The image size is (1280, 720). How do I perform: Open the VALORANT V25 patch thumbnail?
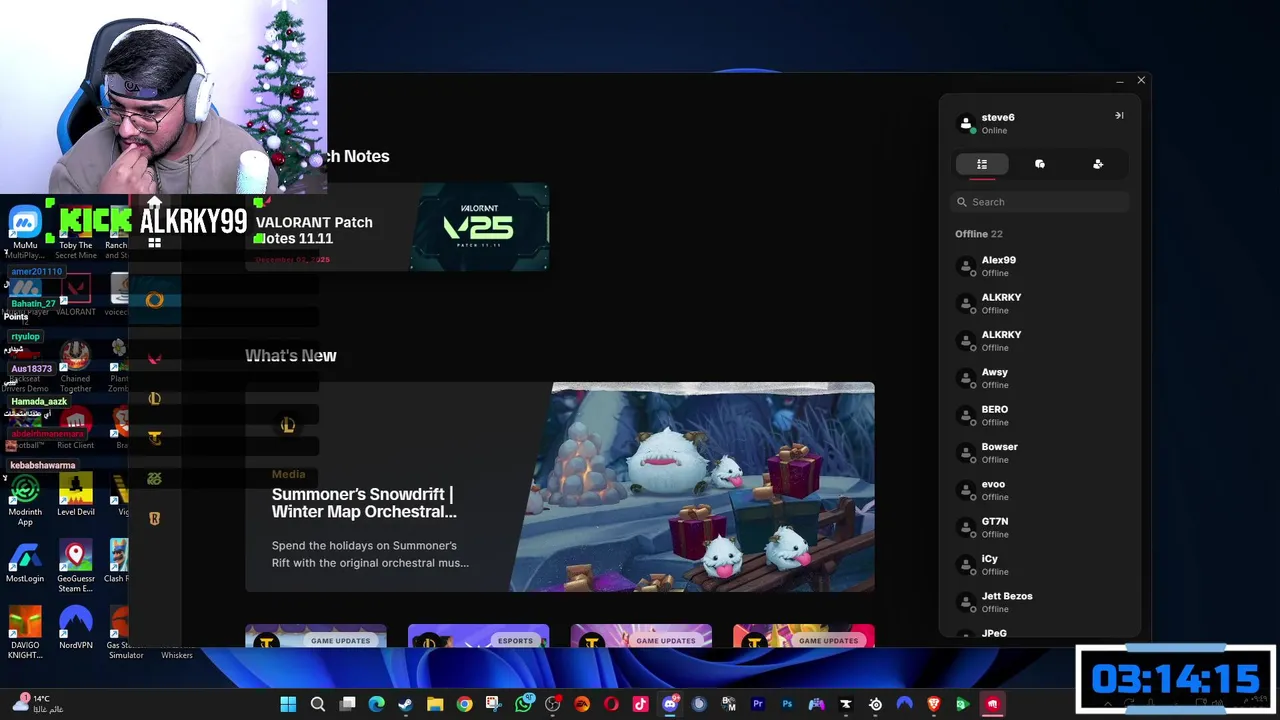[x=479, y=227]
